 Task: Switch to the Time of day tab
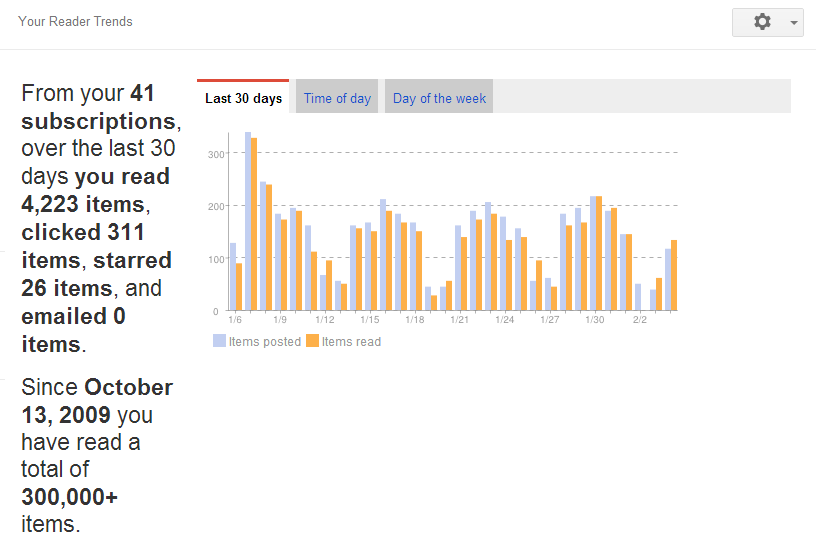click(x=337, y=98)
